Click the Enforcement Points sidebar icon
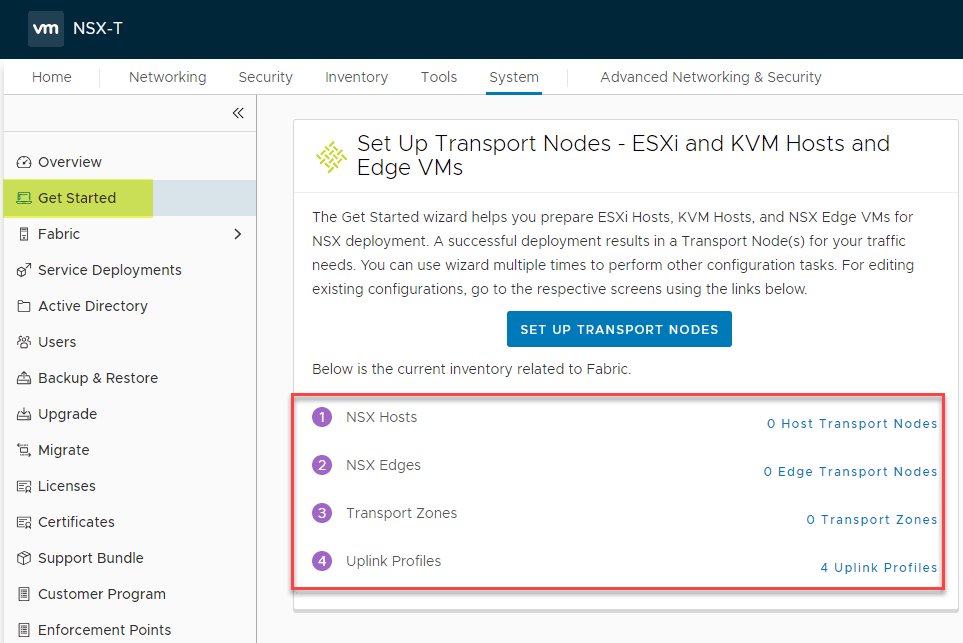This screenshot has height=643, width=963. [23, 629]
